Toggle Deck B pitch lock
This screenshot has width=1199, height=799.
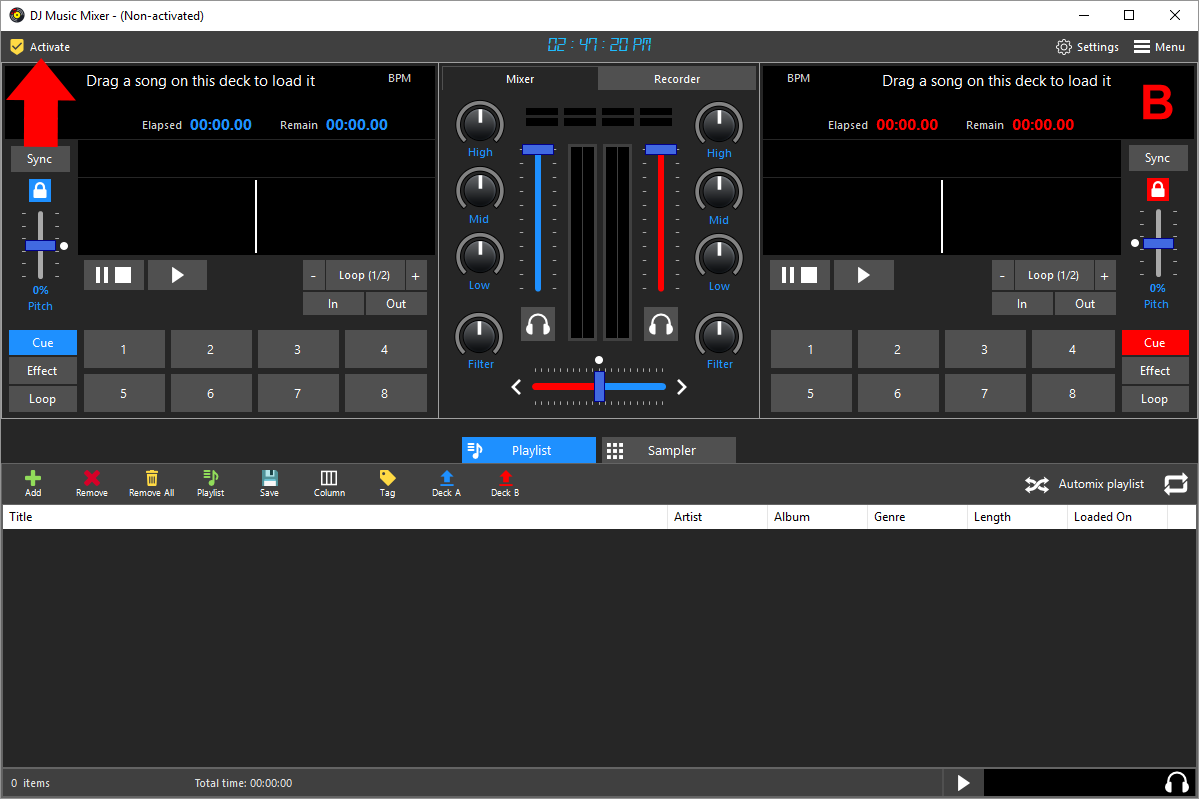click(x=1158, y=189)
